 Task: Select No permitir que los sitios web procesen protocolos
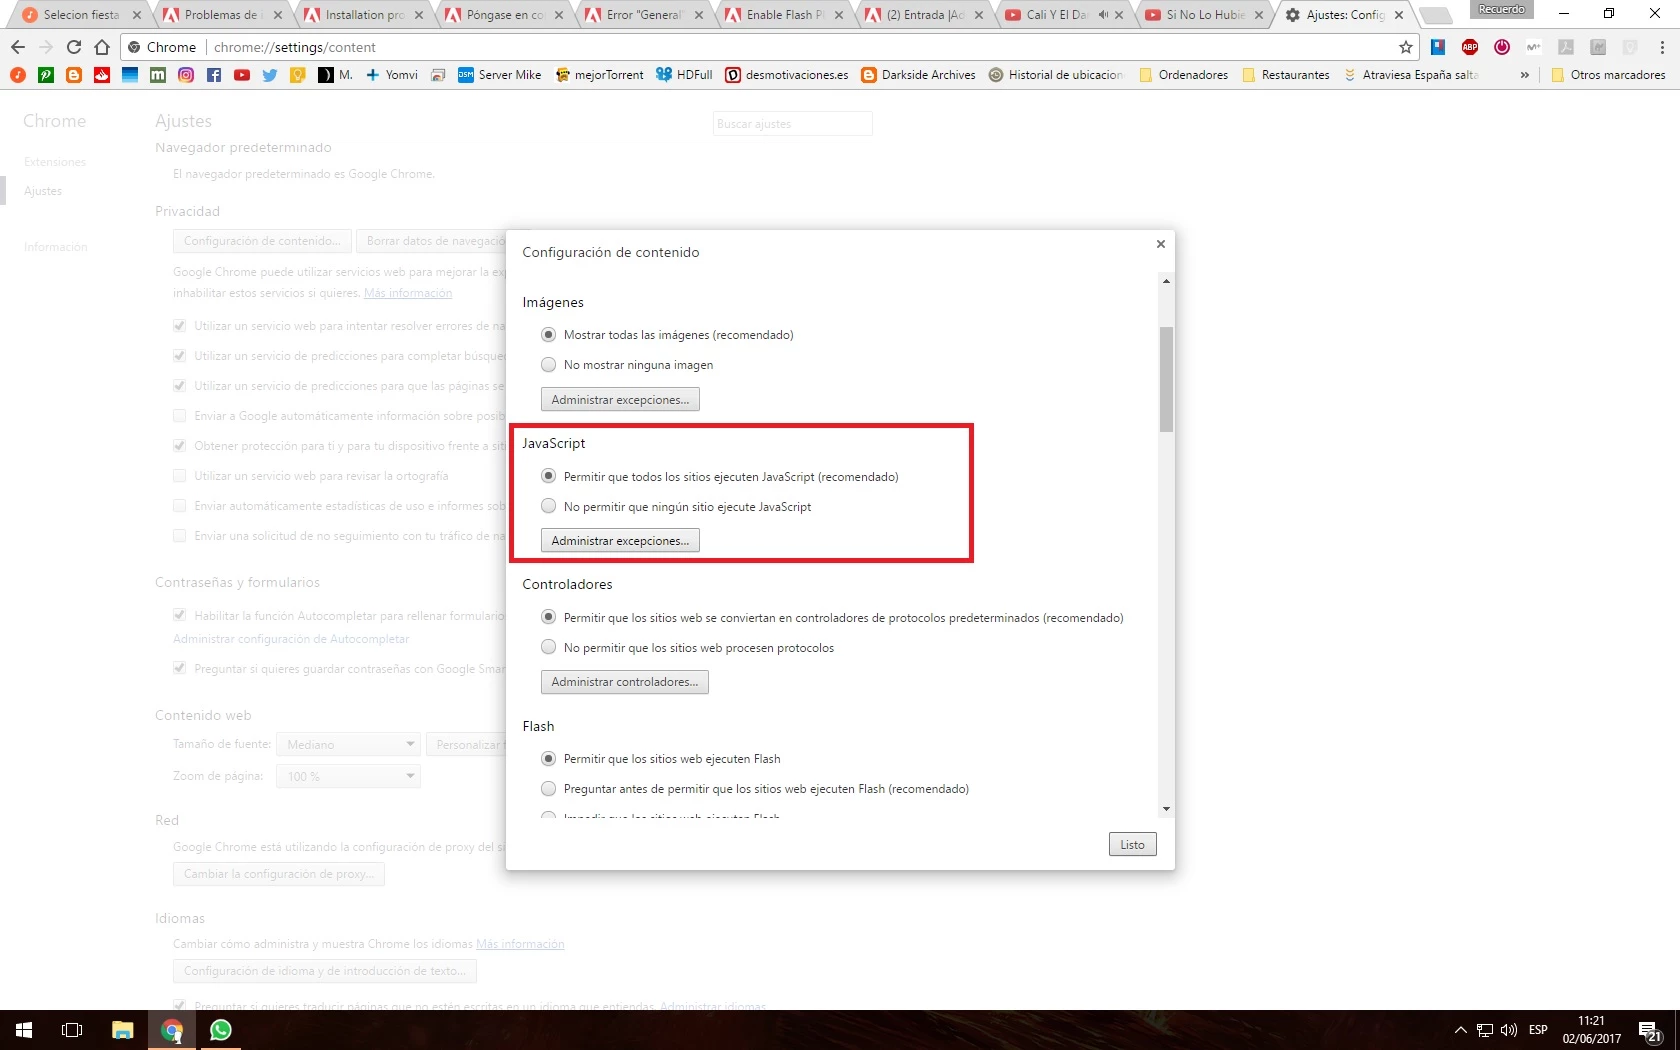548,647
